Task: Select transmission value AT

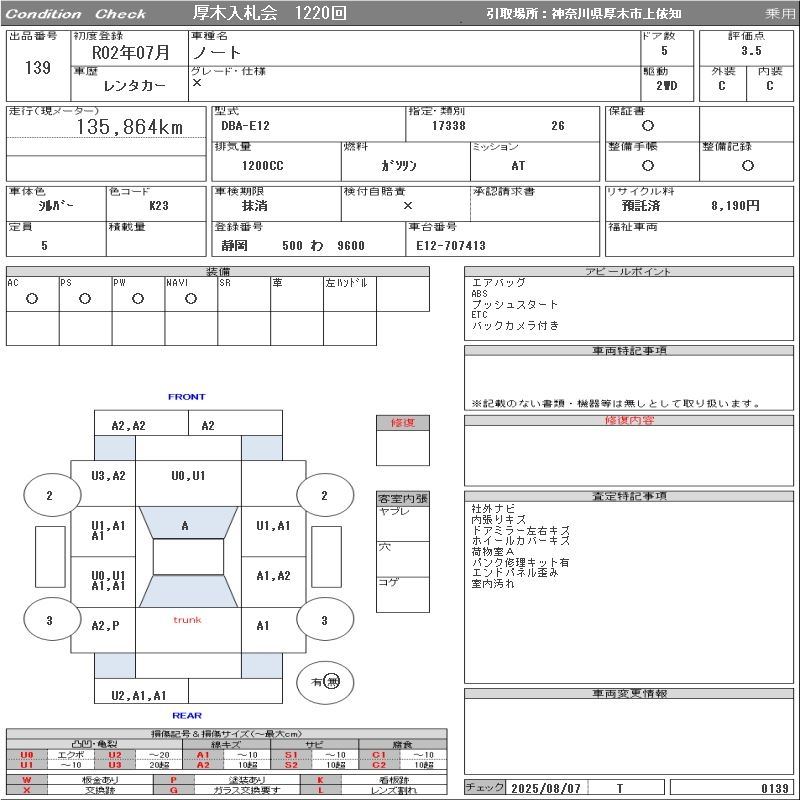Action: pyautogui.click(x=518, y=166)
